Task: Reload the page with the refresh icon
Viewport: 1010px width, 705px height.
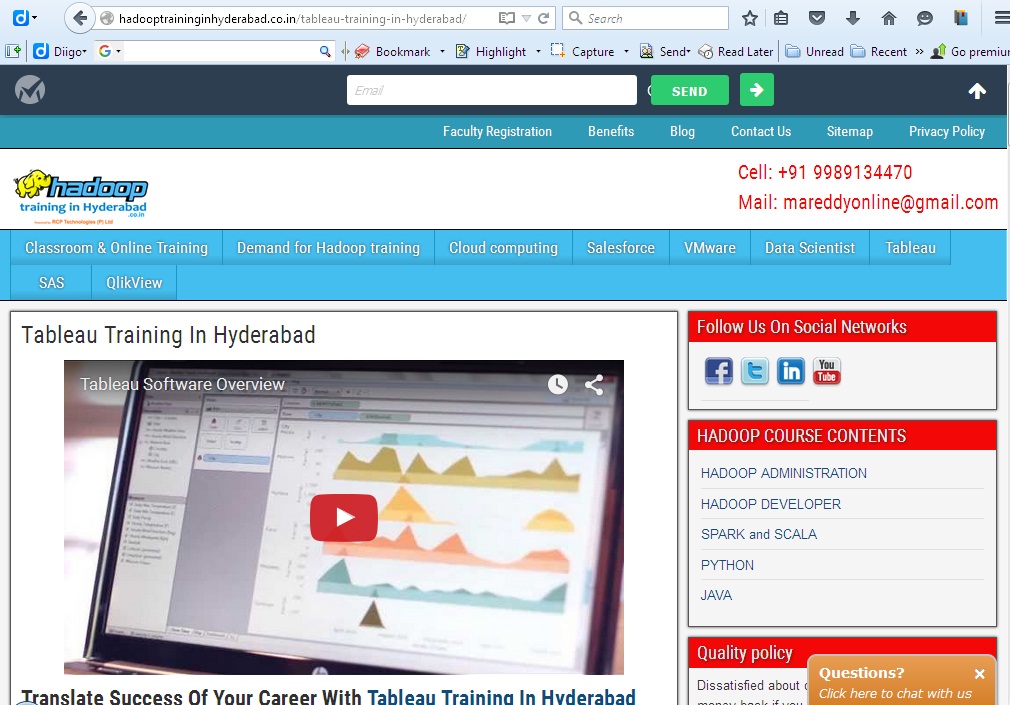Action: (544, 18)
